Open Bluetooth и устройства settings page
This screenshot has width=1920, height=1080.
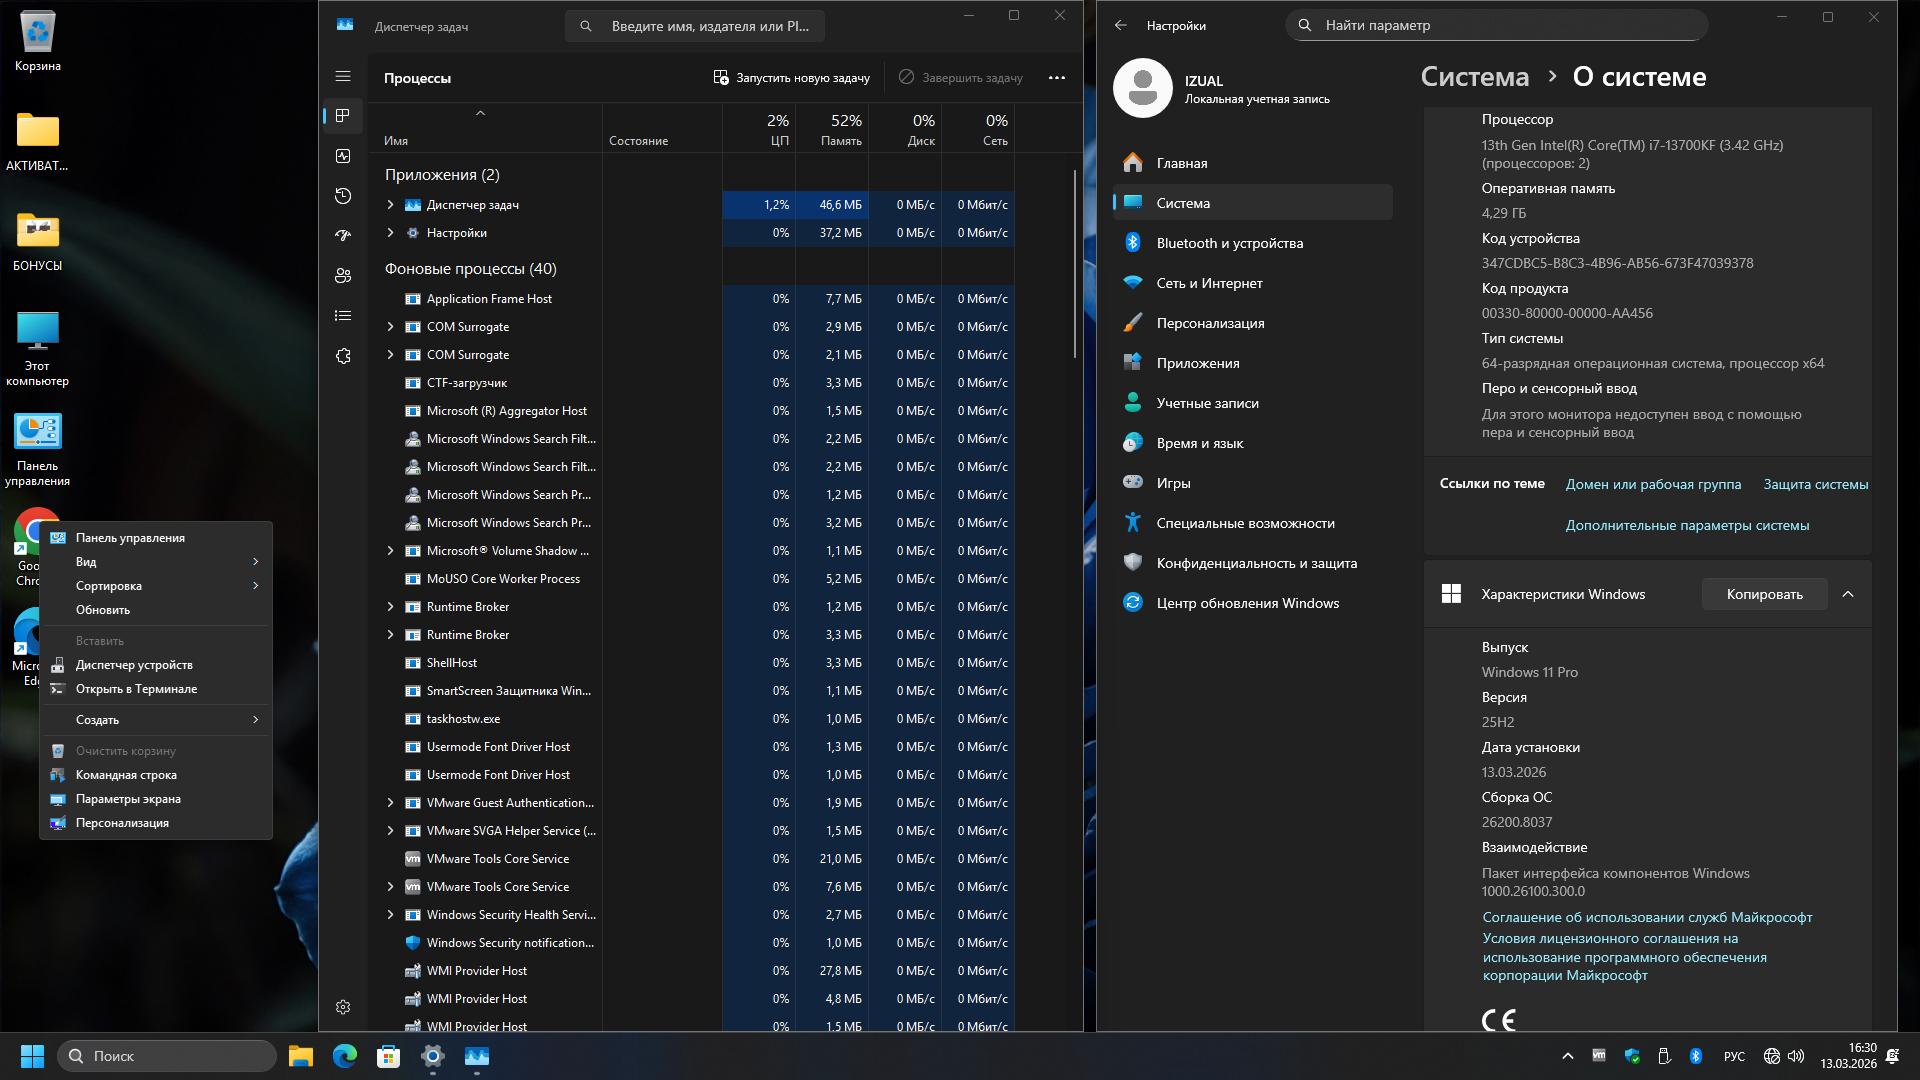pos(1229,243)
